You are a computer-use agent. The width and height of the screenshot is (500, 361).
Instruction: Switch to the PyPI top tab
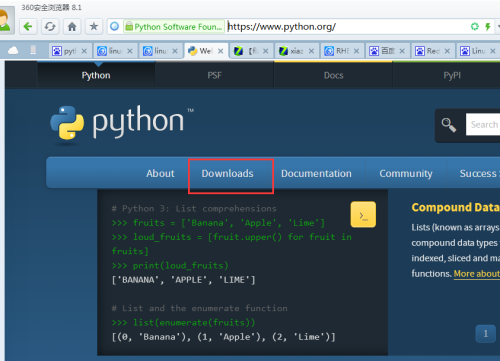point(452,75)
